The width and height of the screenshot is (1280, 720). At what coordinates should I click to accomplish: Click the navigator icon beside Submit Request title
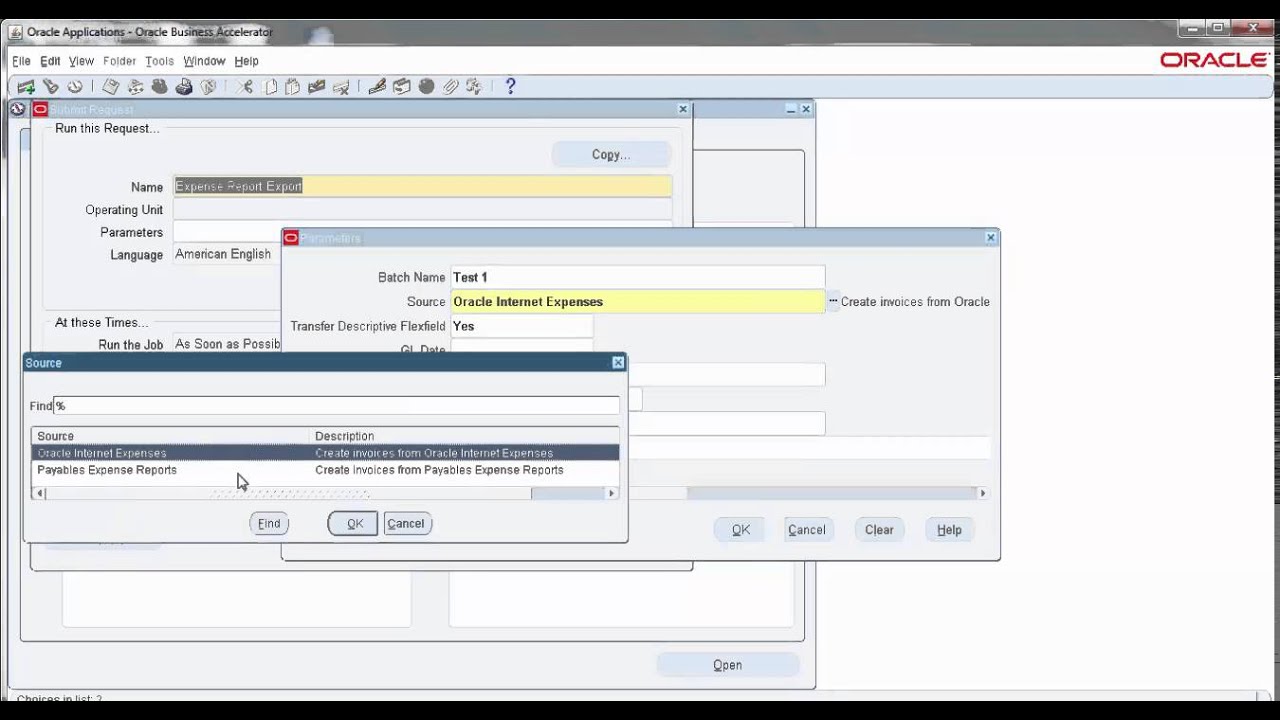[17, 109]
